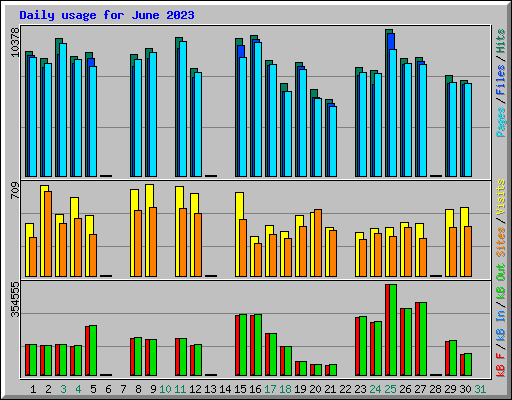This screenshot has width=512, height=400.
Task: Click the 709 axis label
Action: [15, 191]
